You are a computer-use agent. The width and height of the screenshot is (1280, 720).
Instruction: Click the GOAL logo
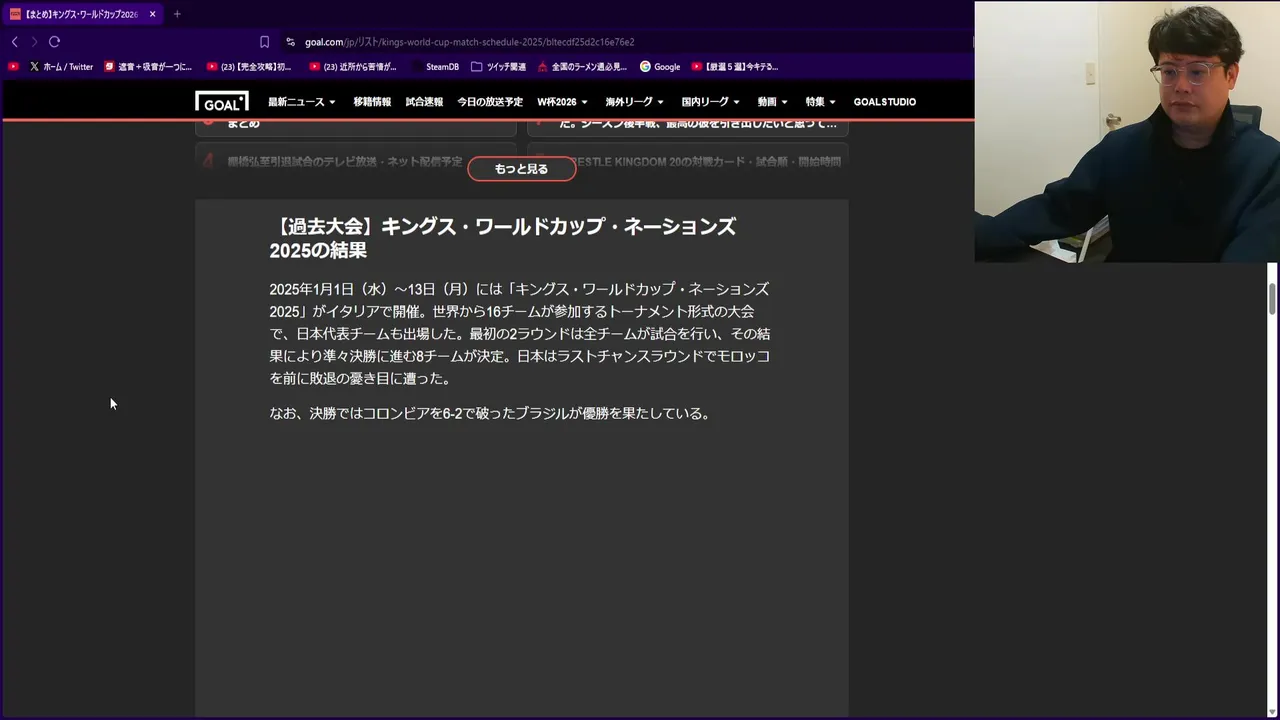coord(222,101)
